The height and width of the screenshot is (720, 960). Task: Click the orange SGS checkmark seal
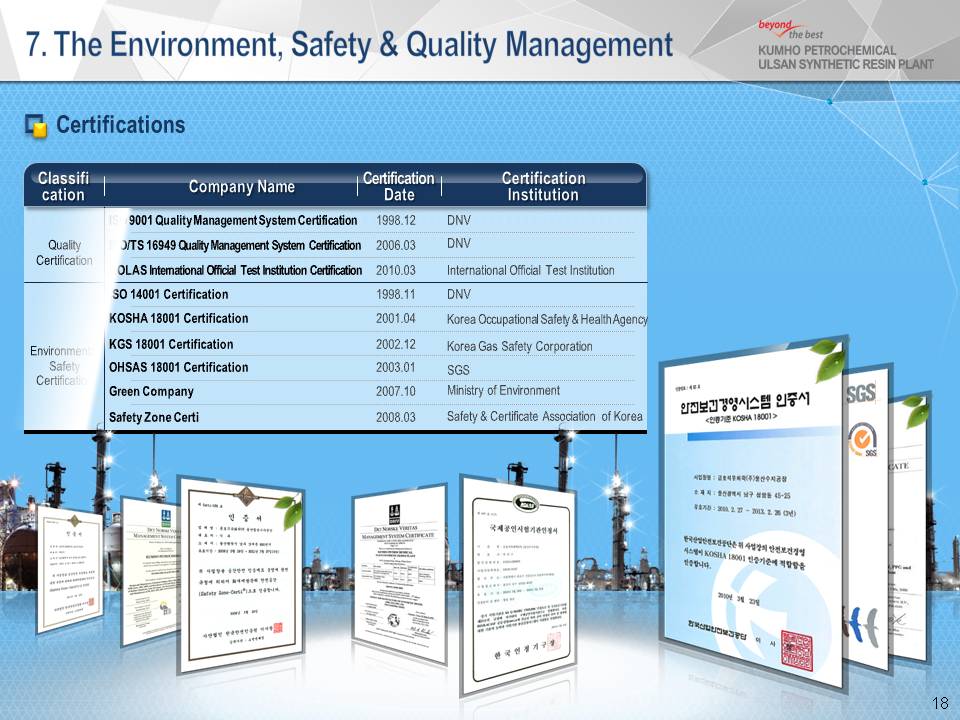(x=862, y=440)
